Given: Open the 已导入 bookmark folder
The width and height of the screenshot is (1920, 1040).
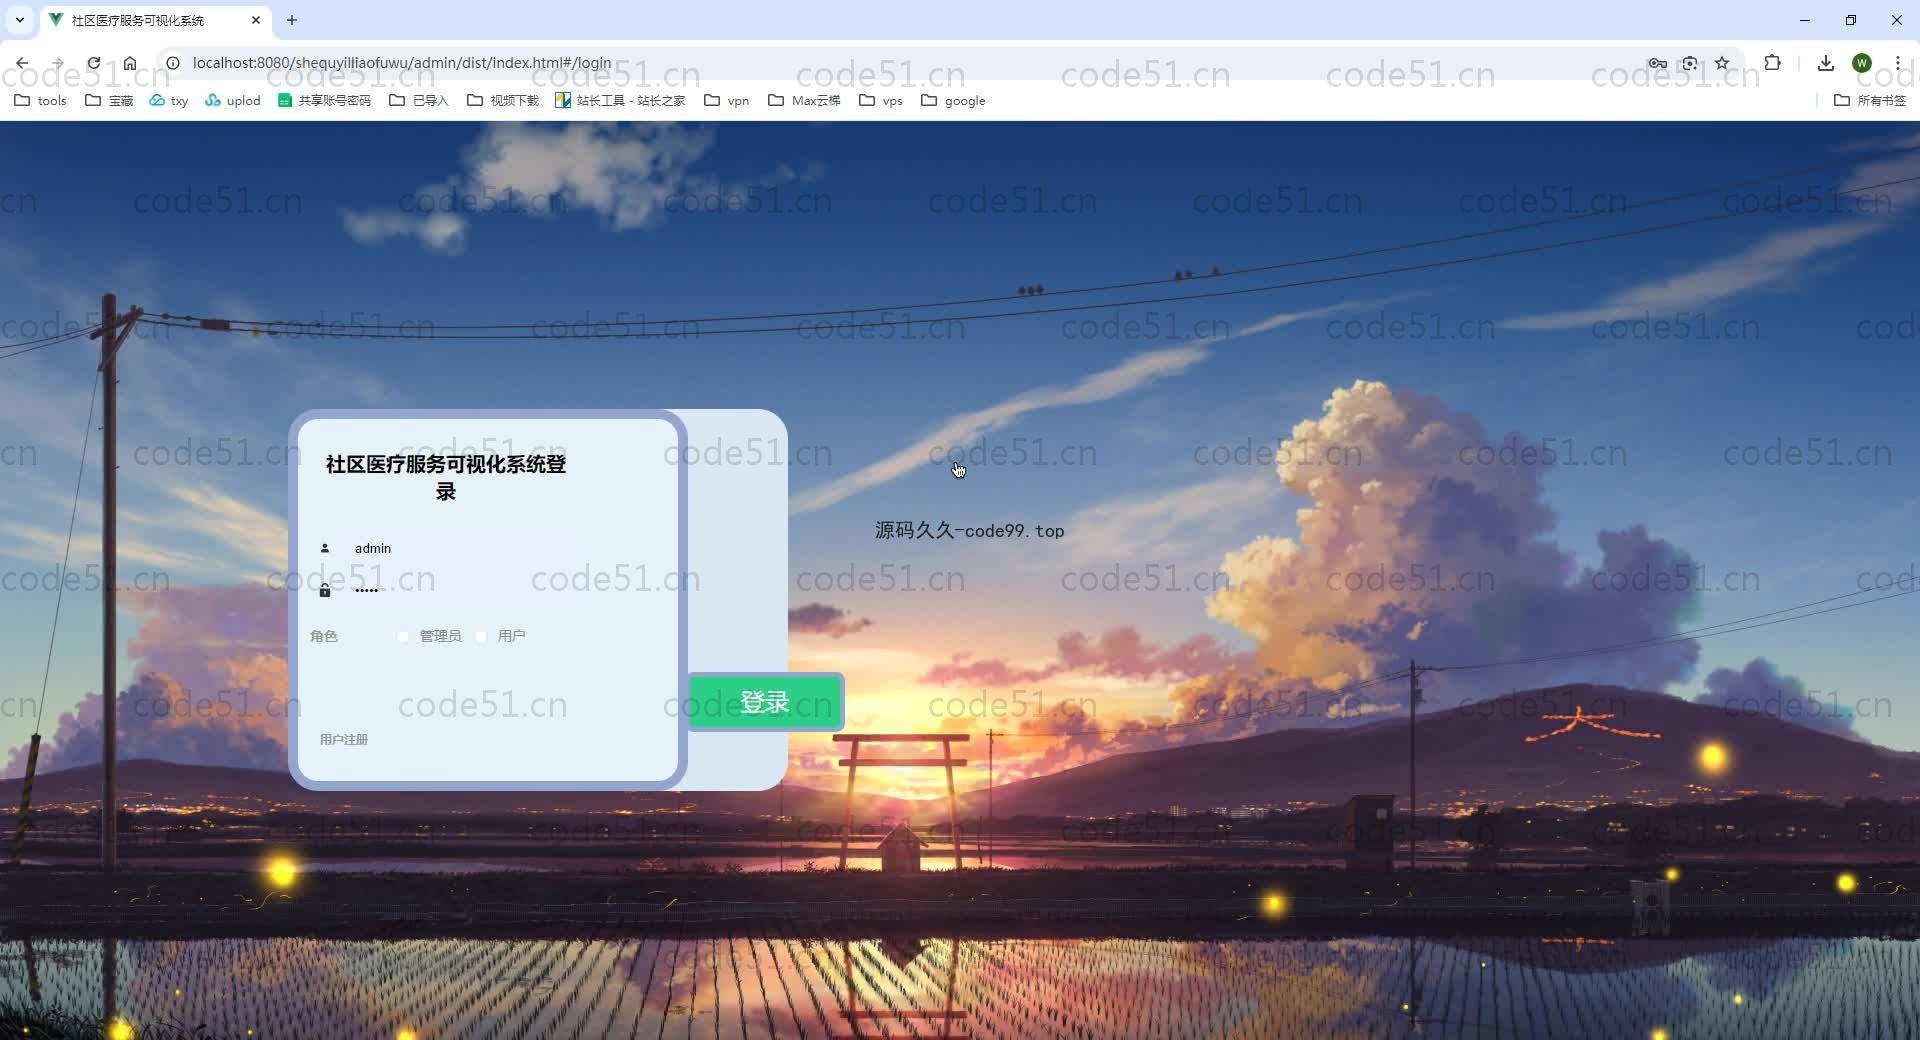Looking at the screenshot, I should coord(419,100).
